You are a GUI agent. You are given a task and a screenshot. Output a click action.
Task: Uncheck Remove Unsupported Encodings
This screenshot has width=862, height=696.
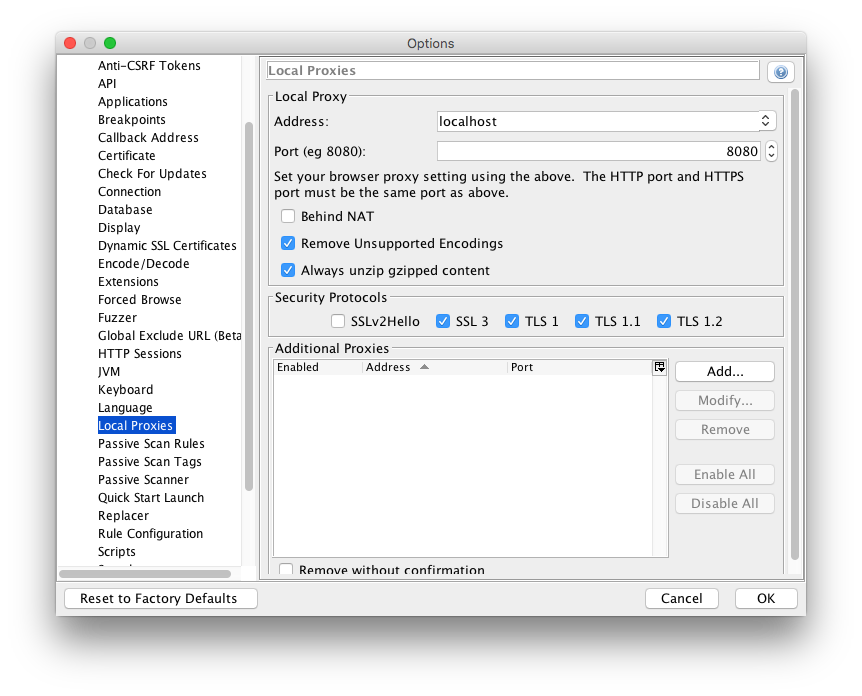(288, 243)
